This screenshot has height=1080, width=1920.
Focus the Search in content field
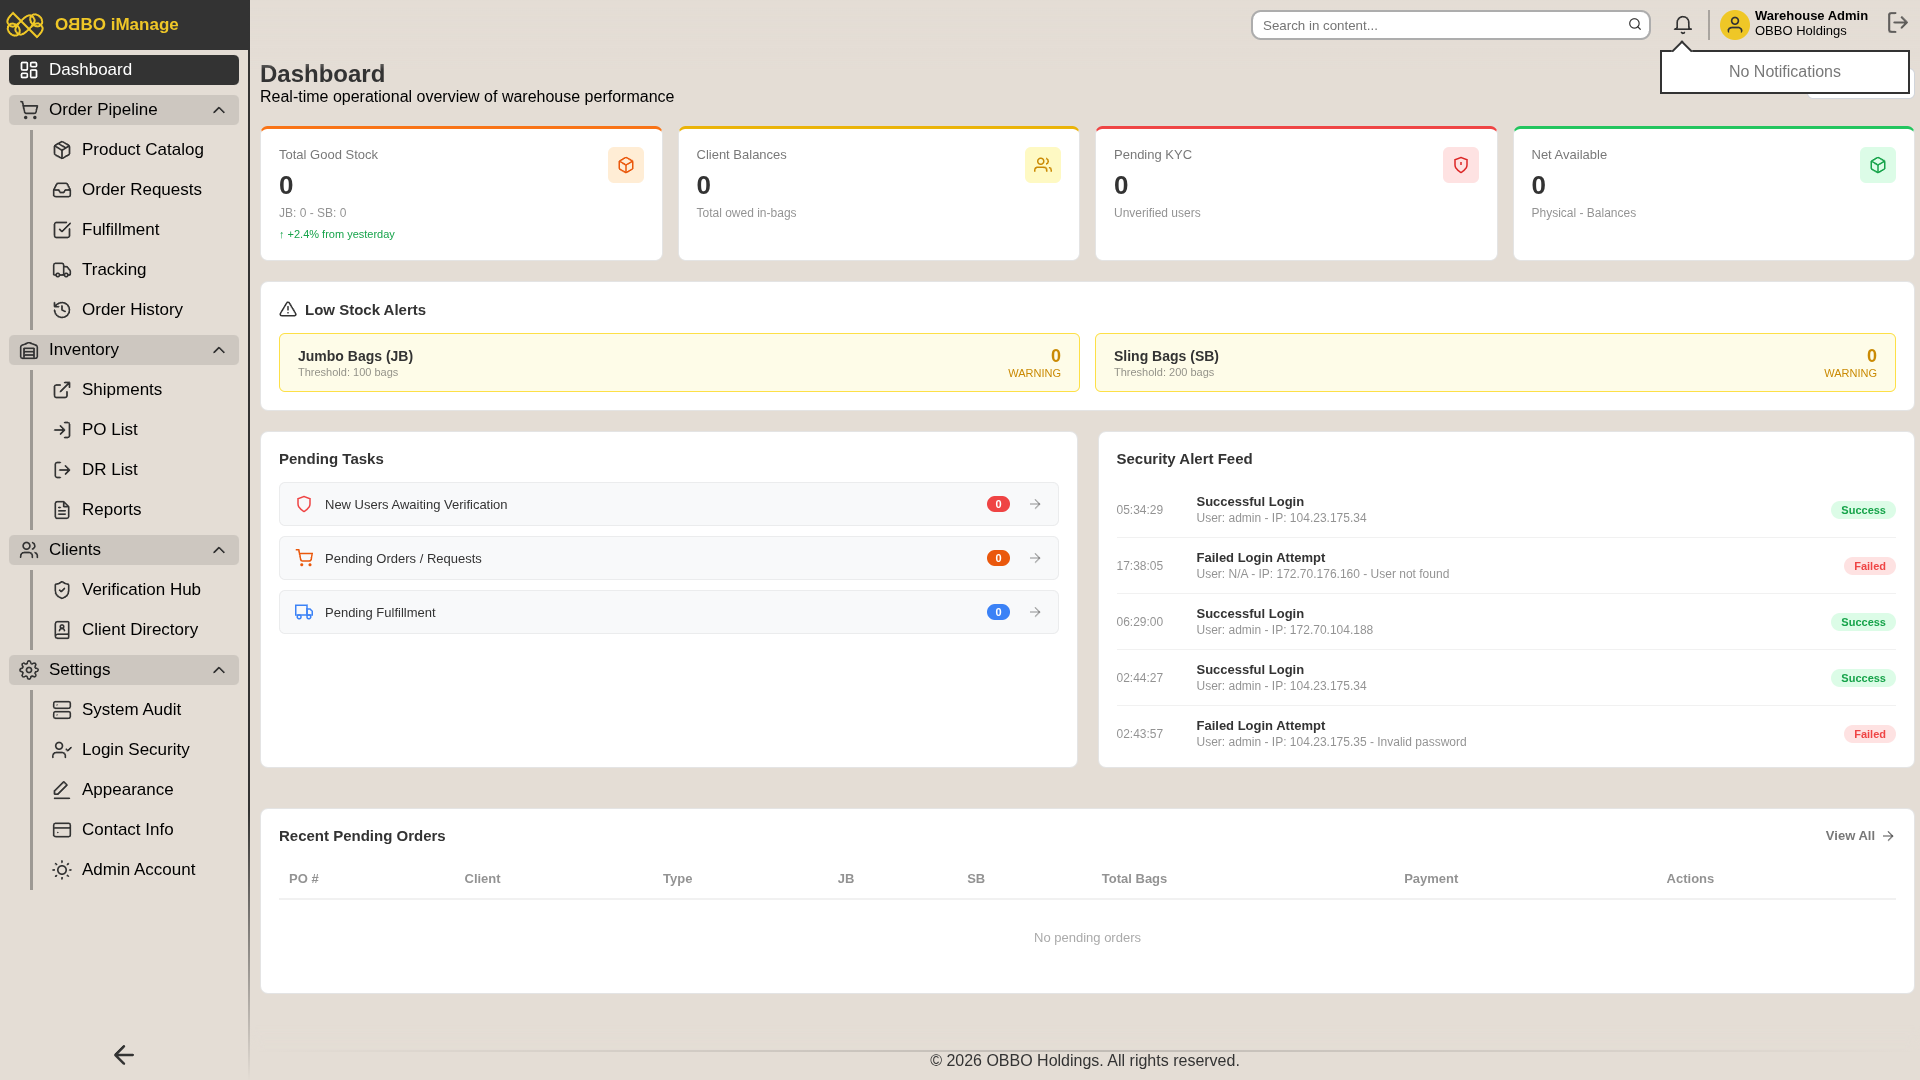pyautogui.click(x=1440, y=25)
